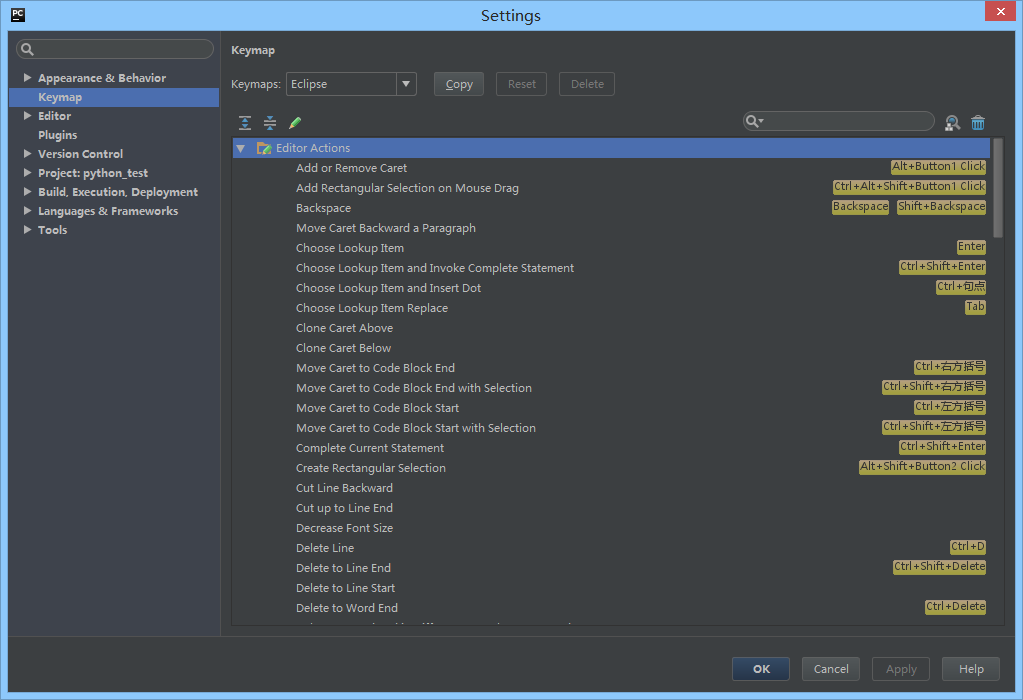The height and width of the screenshot is (700, 1023).
Task: Click the PyCharm logo in title bar
Action: [x=18, y=14]
